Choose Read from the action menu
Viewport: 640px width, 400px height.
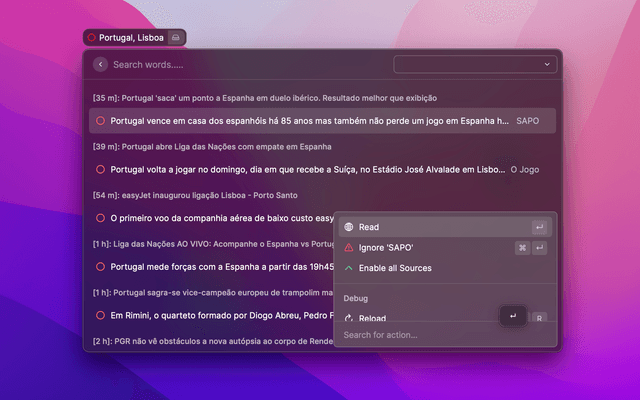click(420, 227)
